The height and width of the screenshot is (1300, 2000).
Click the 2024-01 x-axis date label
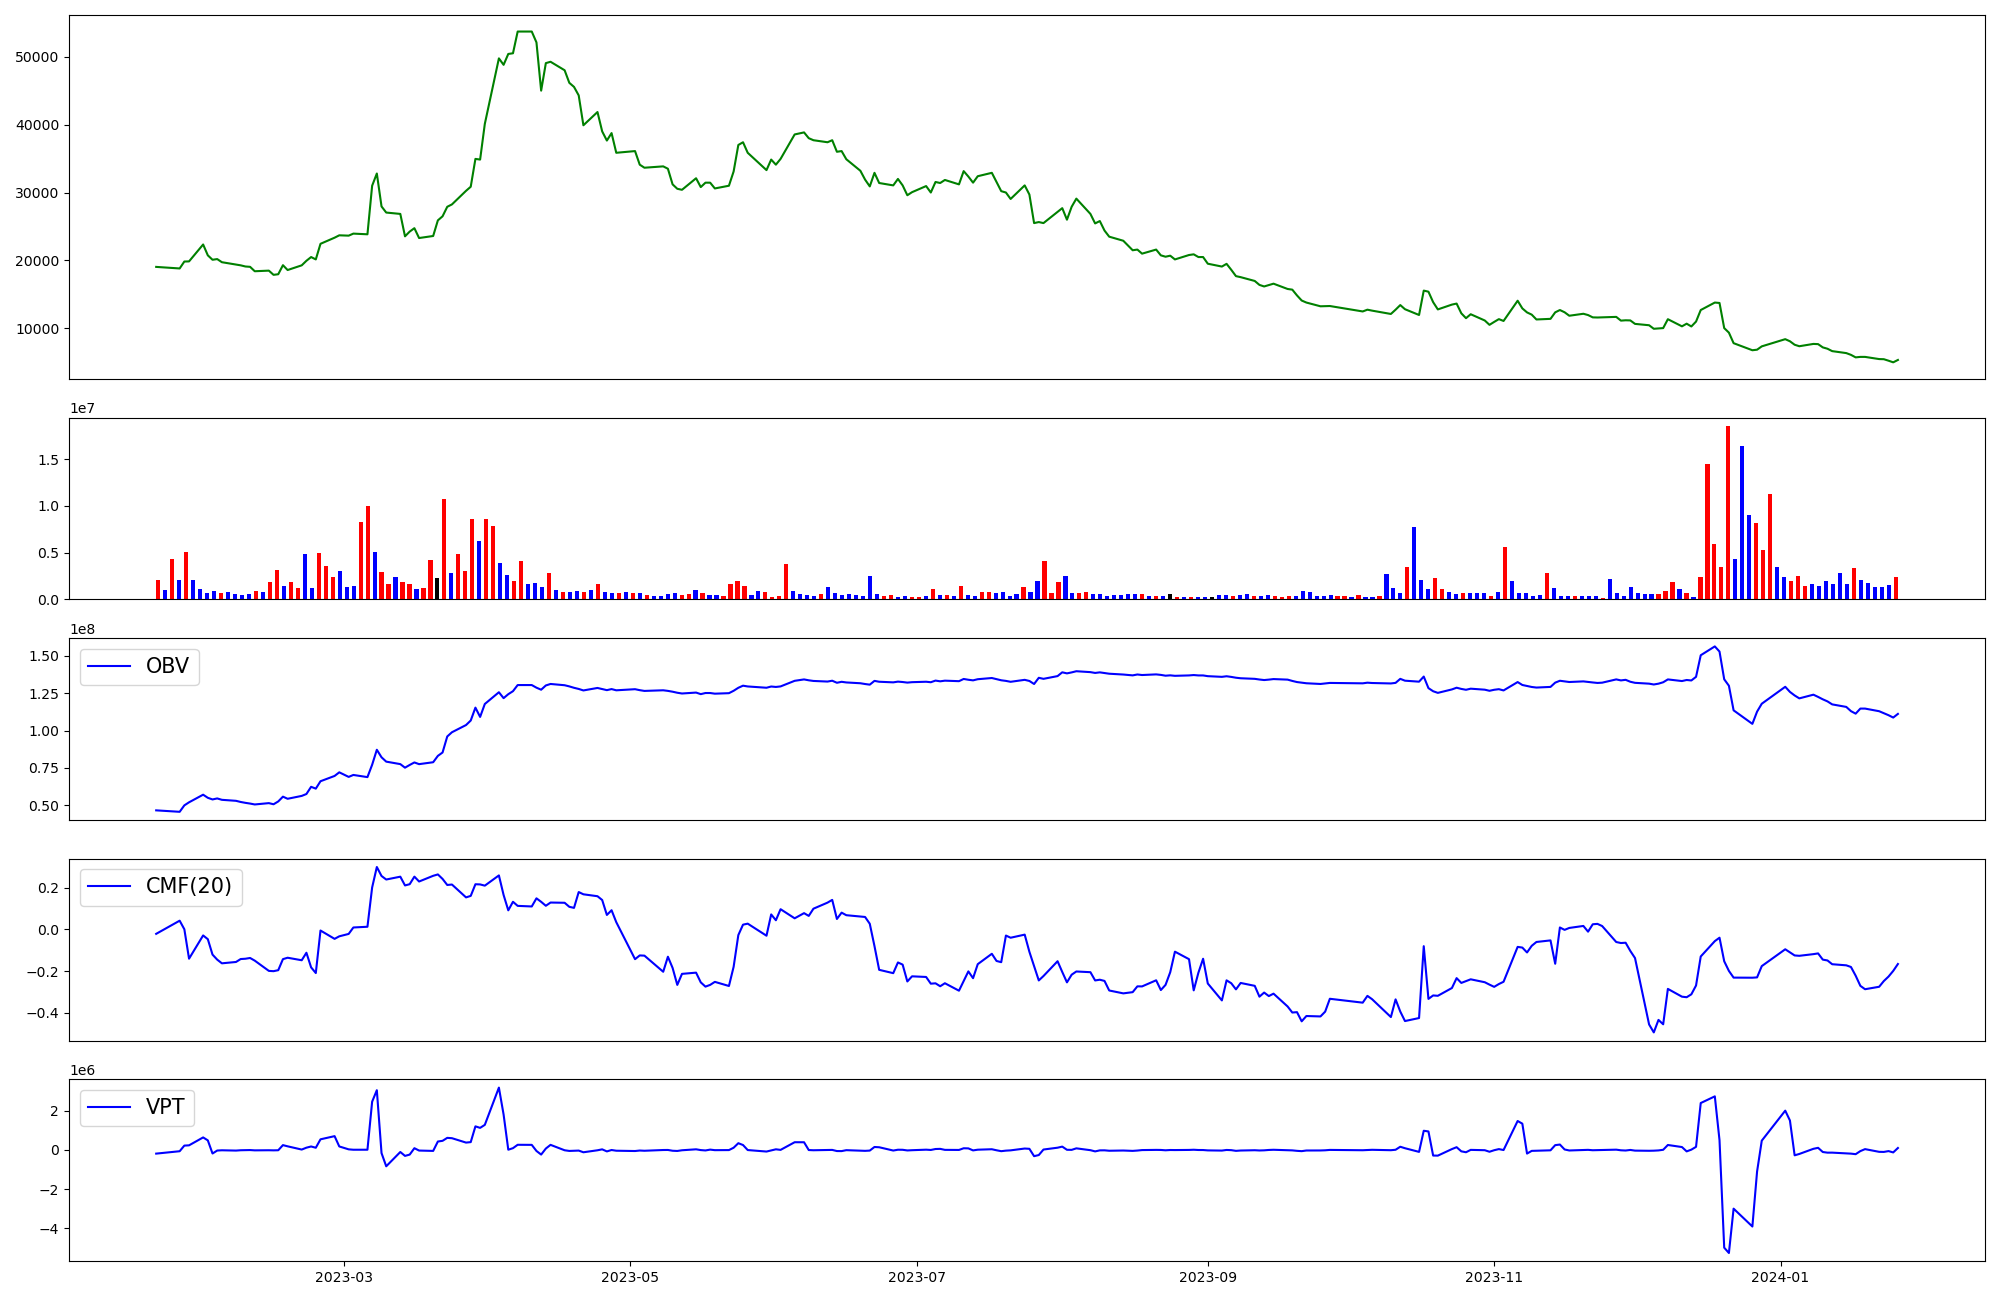1781,1277
